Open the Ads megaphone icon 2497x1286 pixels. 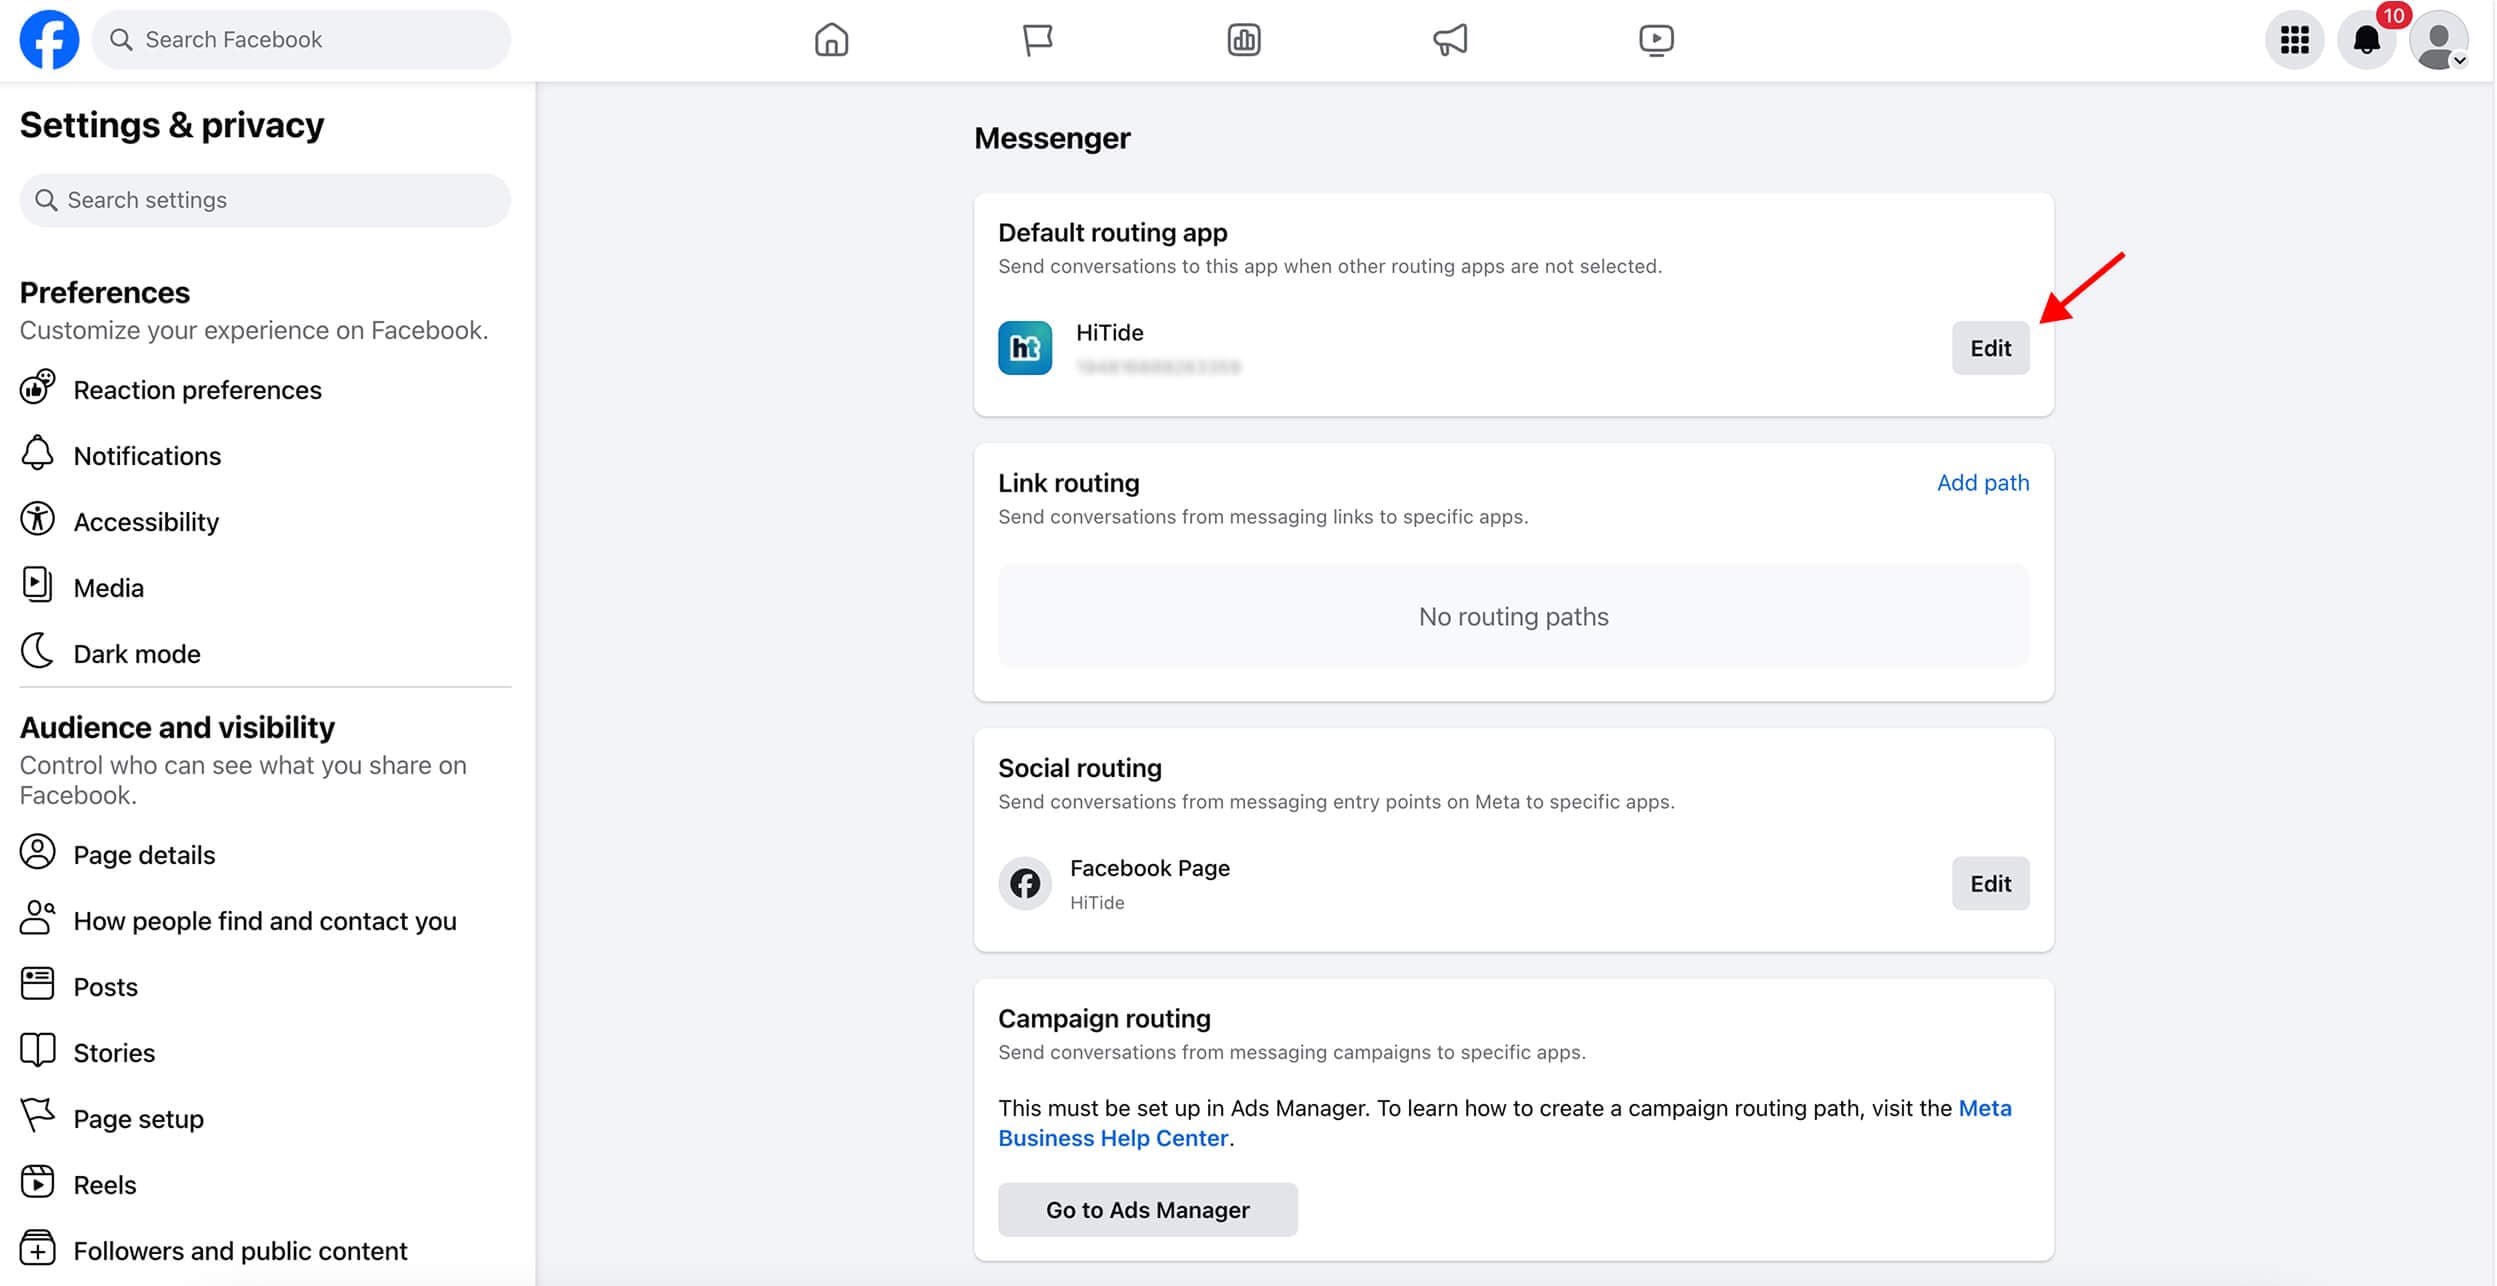pyautogui.click(x=1450, y=40)
